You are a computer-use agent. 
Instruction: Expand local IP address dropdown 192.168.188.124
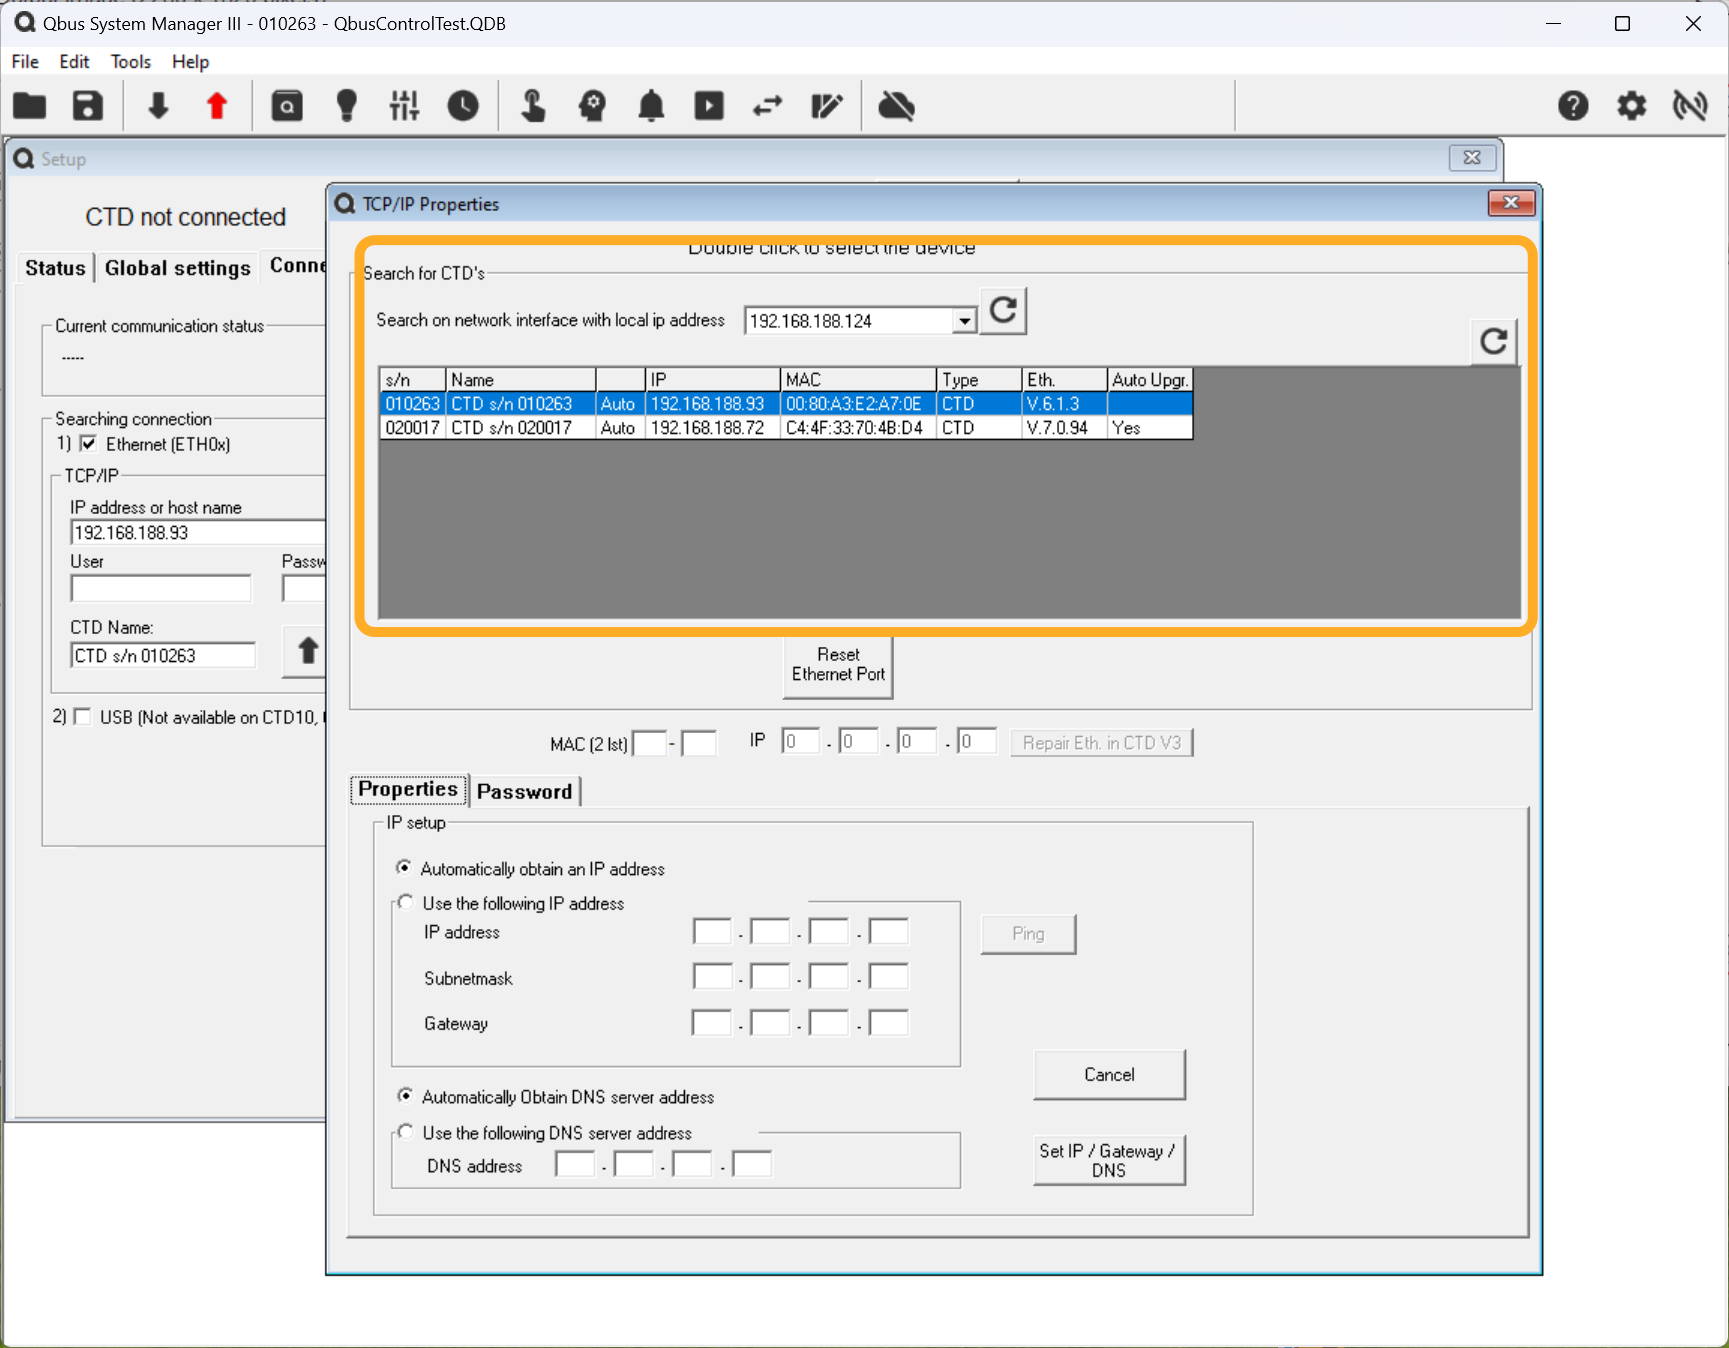point(964,321)
